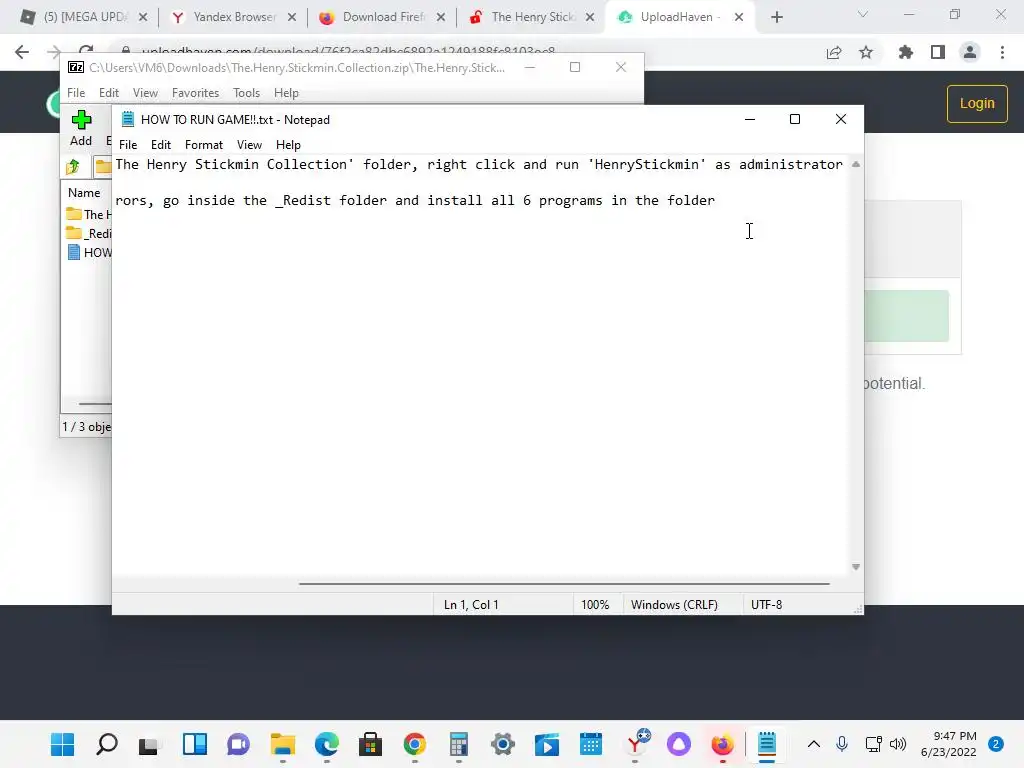Image resolution: width=1024 pixels, height=768 pixels.
Task: Click Notepad horizontal scrollbar thumb
Action: (x=564, y=584)
